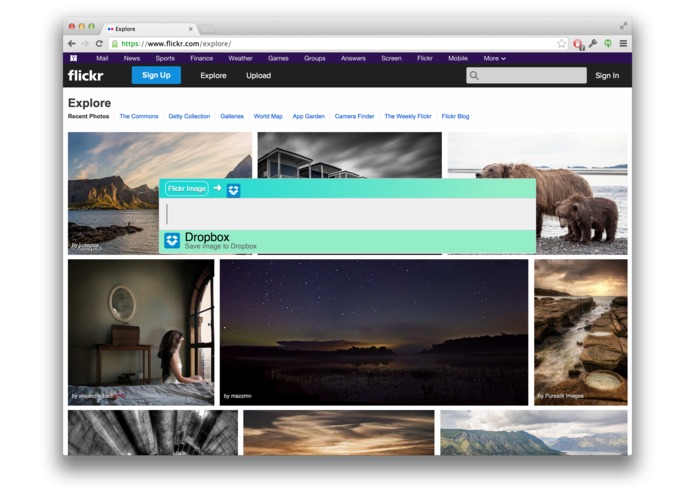695x494 pixels.
Task: Click the Dropbox icon in the overlay header
Action: 234,190
